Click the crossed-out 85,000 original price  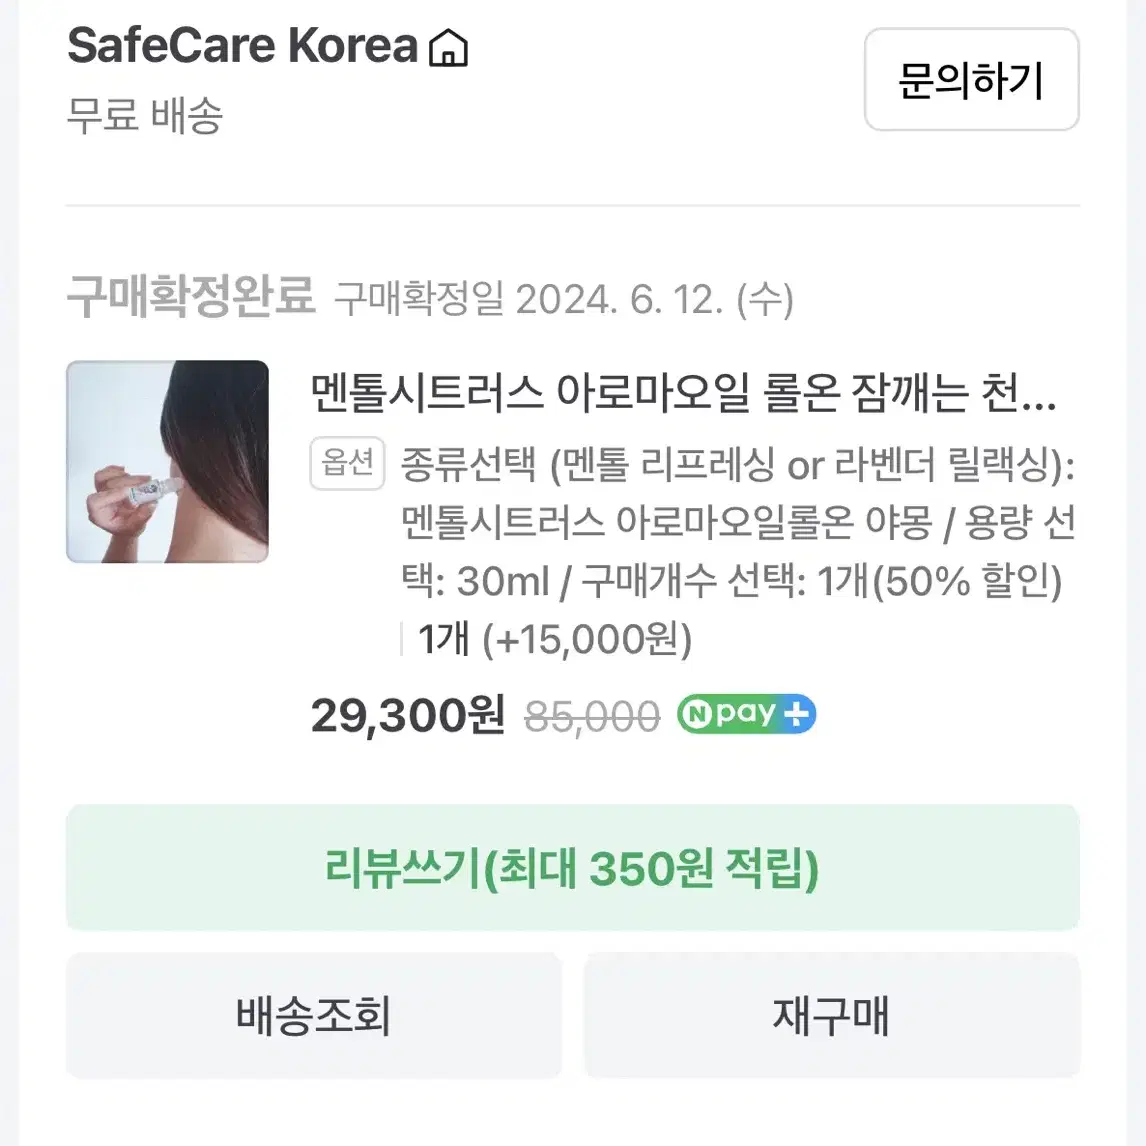point(592,716)
